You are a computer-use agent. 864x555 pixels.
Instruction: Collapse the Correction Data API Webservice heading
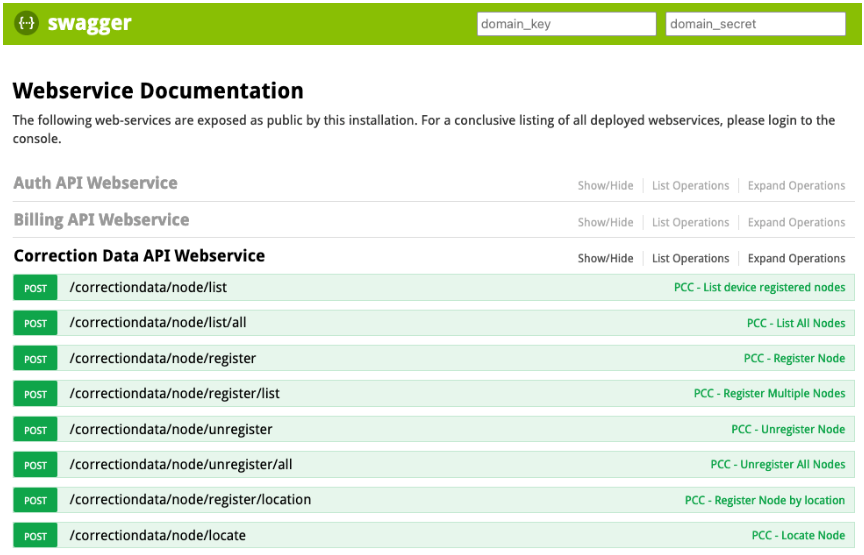(139, 256)
